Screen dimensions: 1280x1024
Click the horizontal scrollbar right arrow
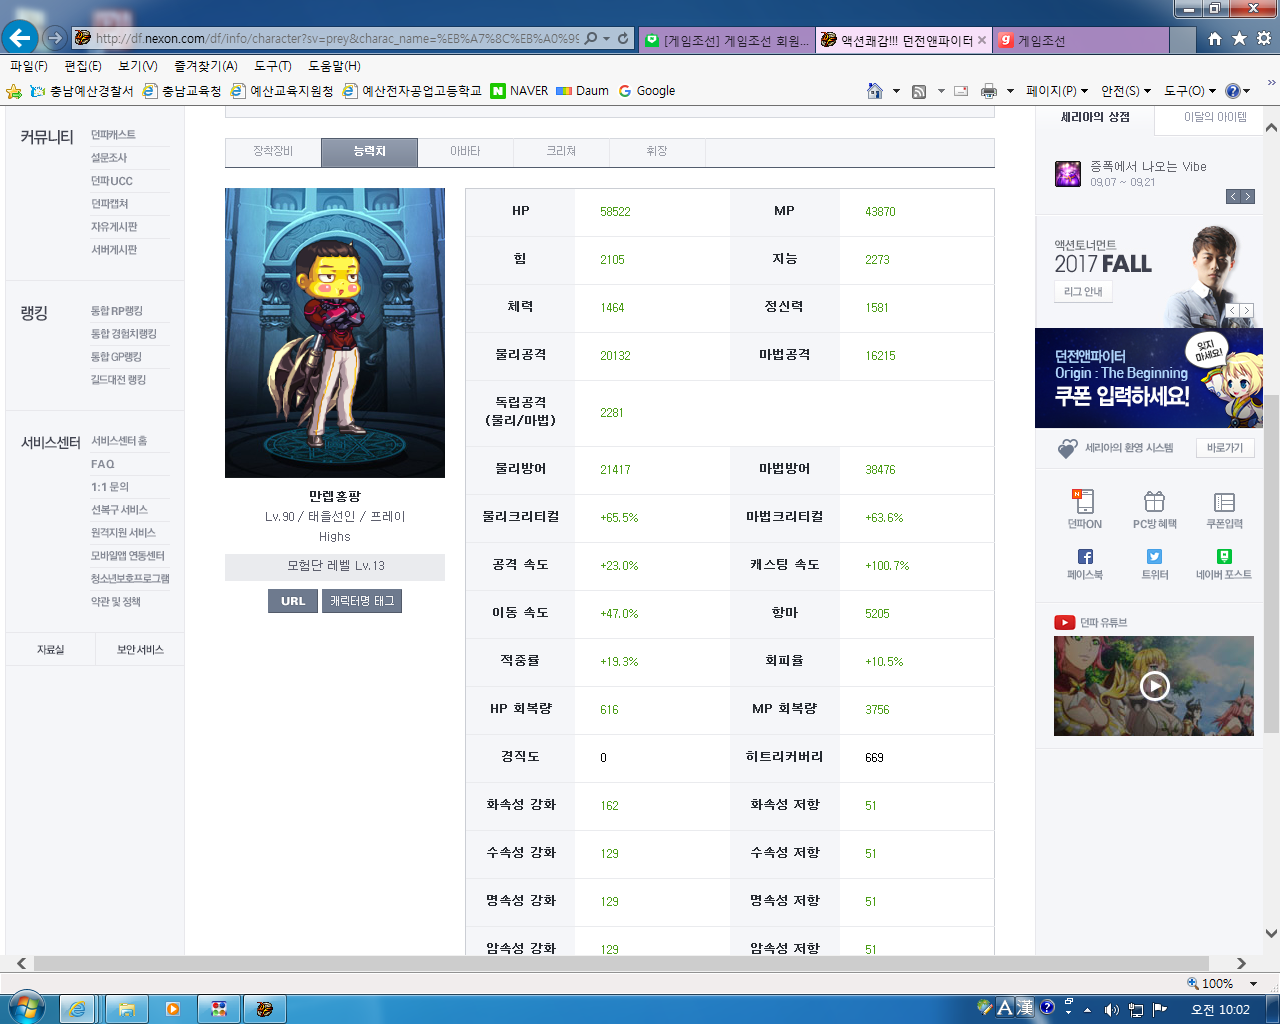pyautogui.click(x=1241, y=964)
